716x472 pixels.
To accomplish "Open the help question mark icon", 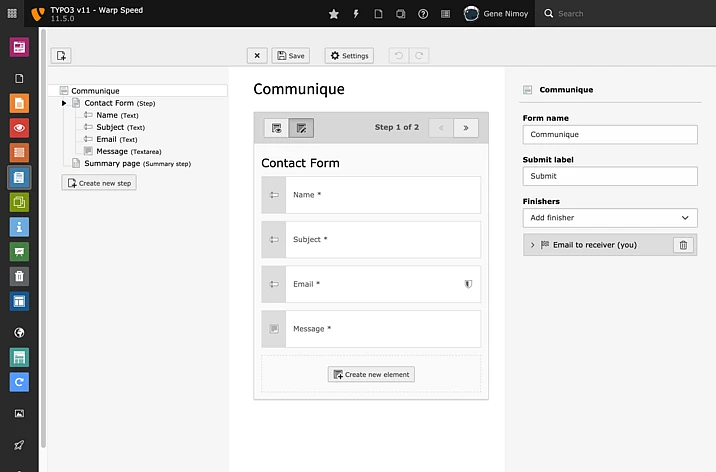I will pos(423,14).
